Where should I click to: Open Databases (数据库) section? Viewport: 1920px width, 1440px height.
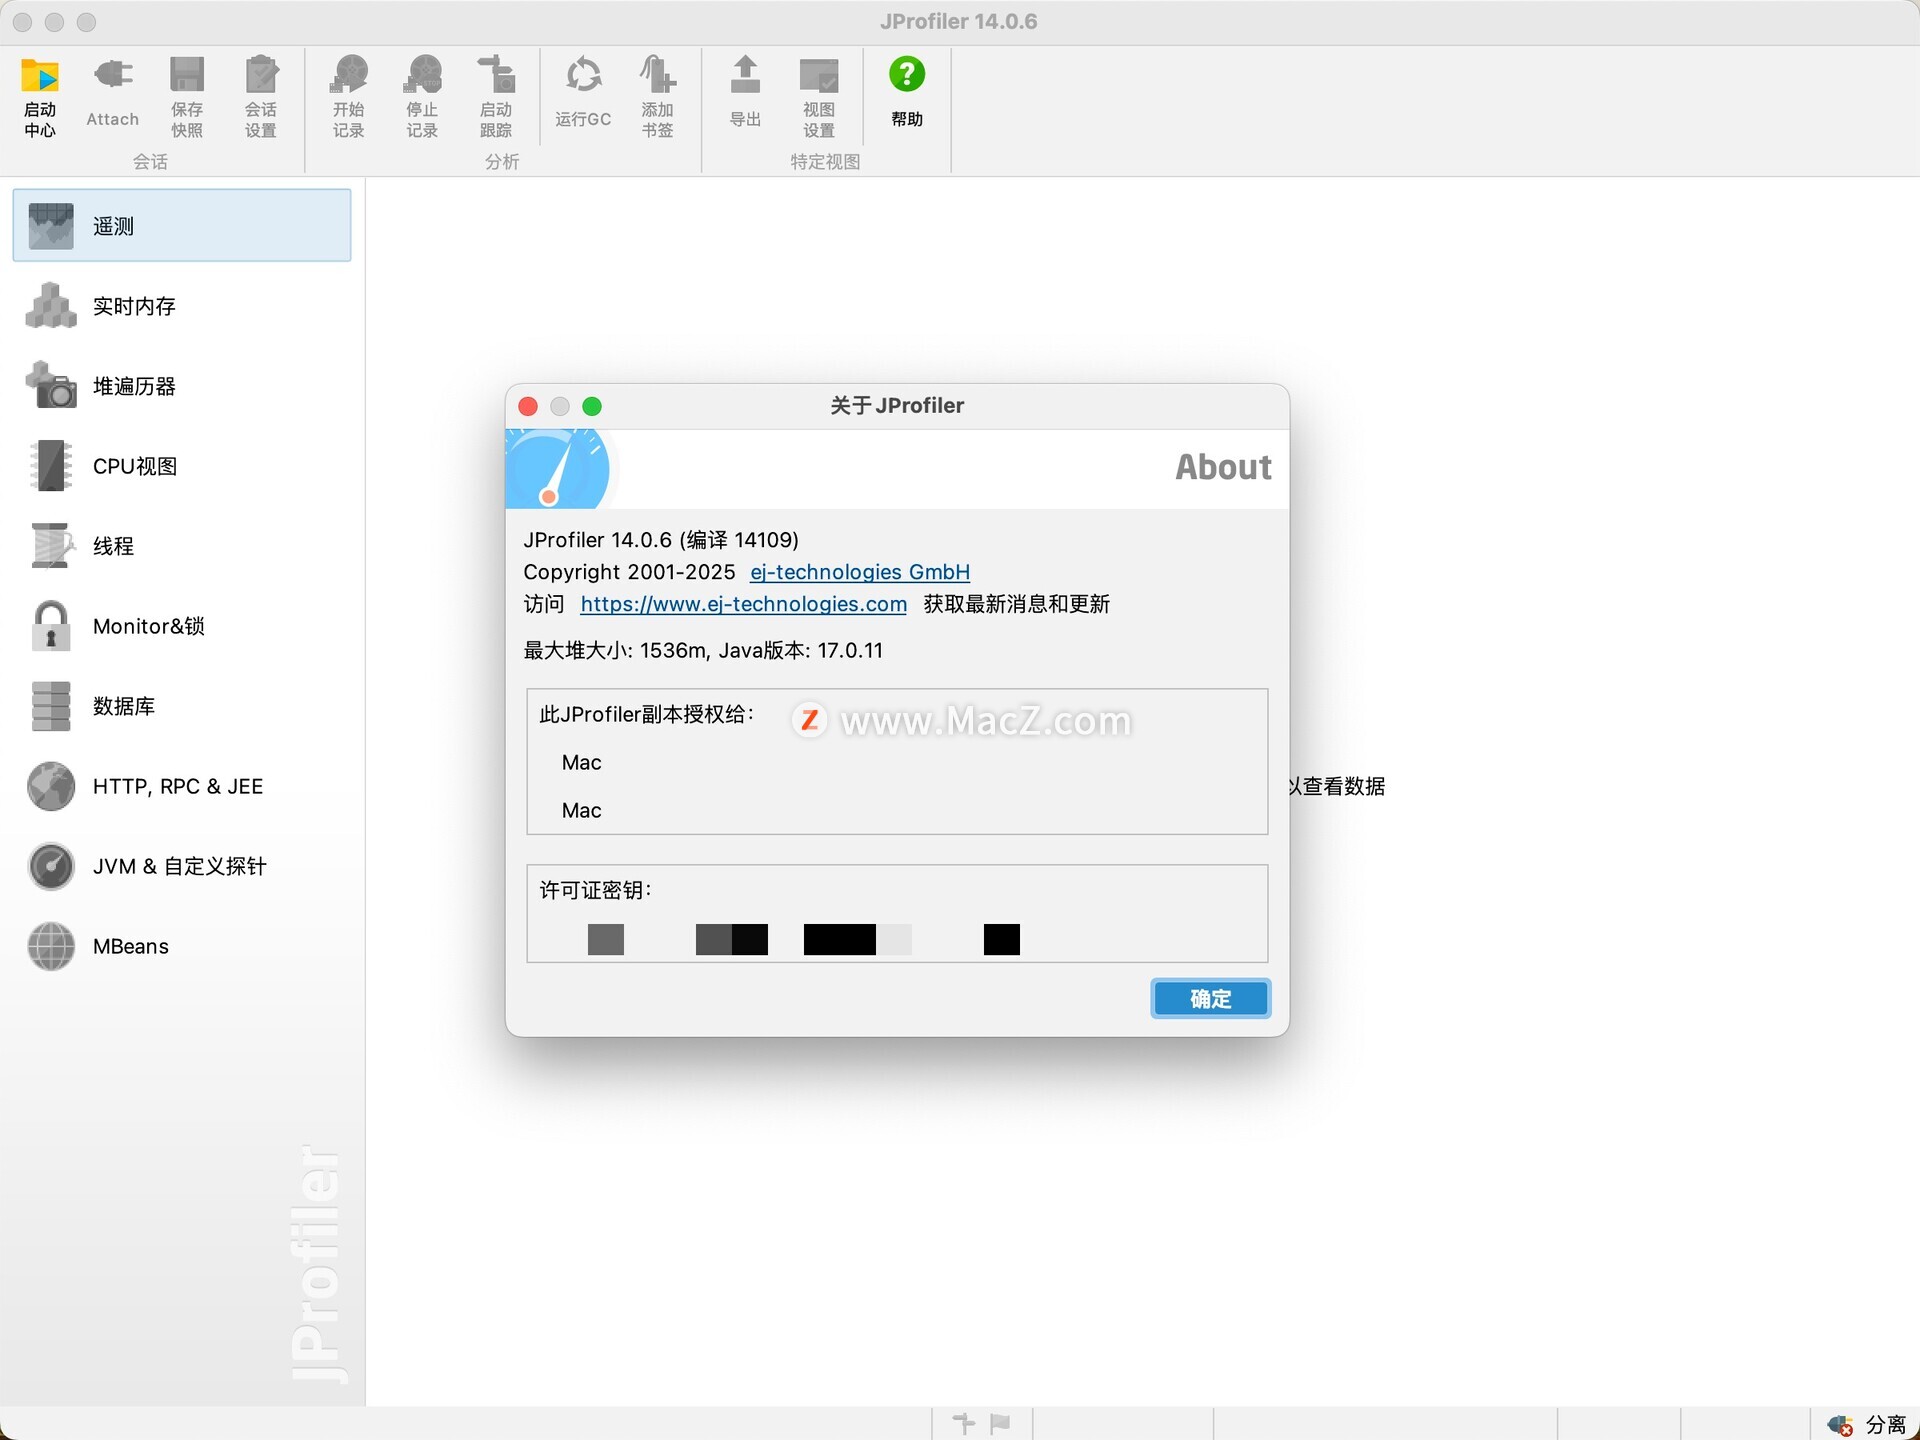(x=182, y=706)
